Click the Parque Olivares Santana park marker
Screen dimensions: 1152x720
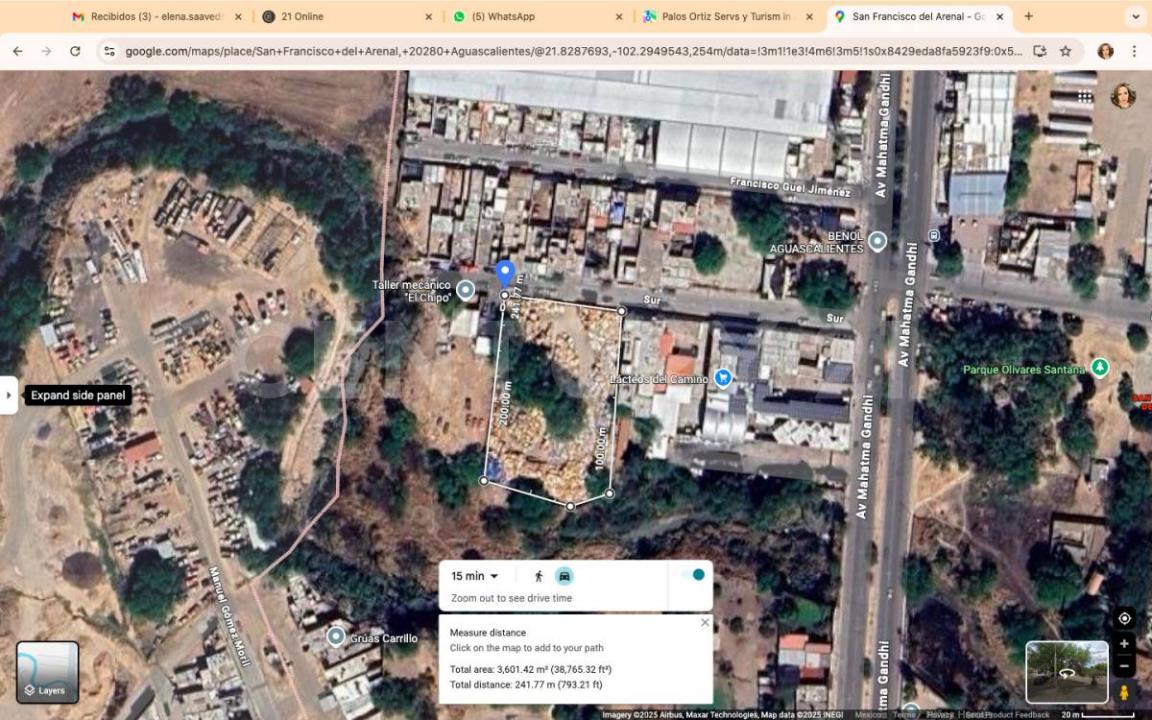point(1100,368)
